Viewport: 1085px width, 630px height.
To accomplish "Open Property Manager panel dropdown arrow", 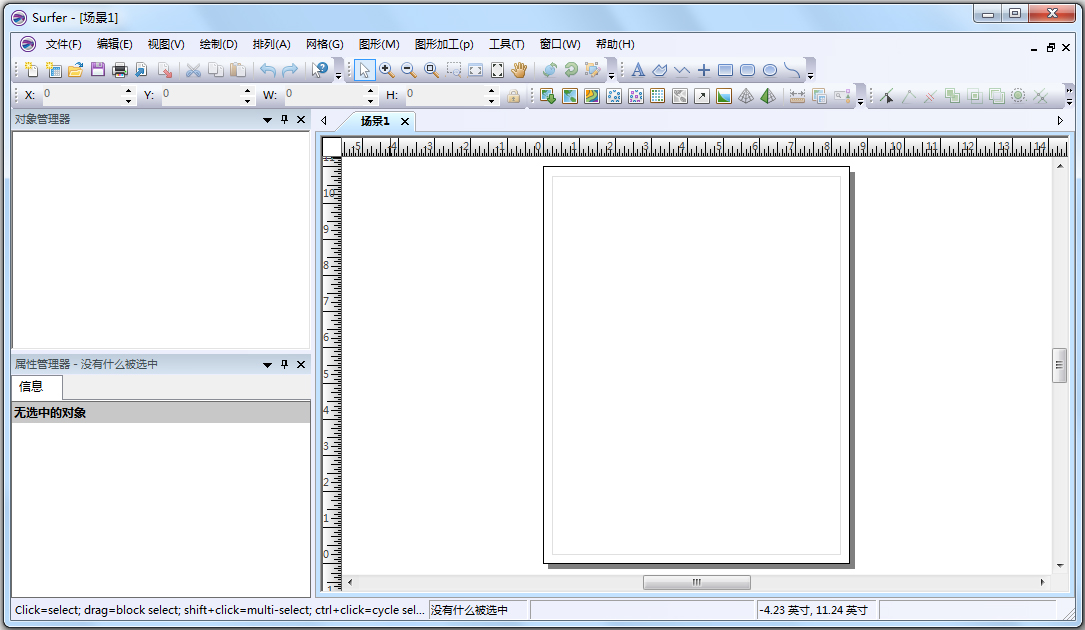I will point(267,364).
